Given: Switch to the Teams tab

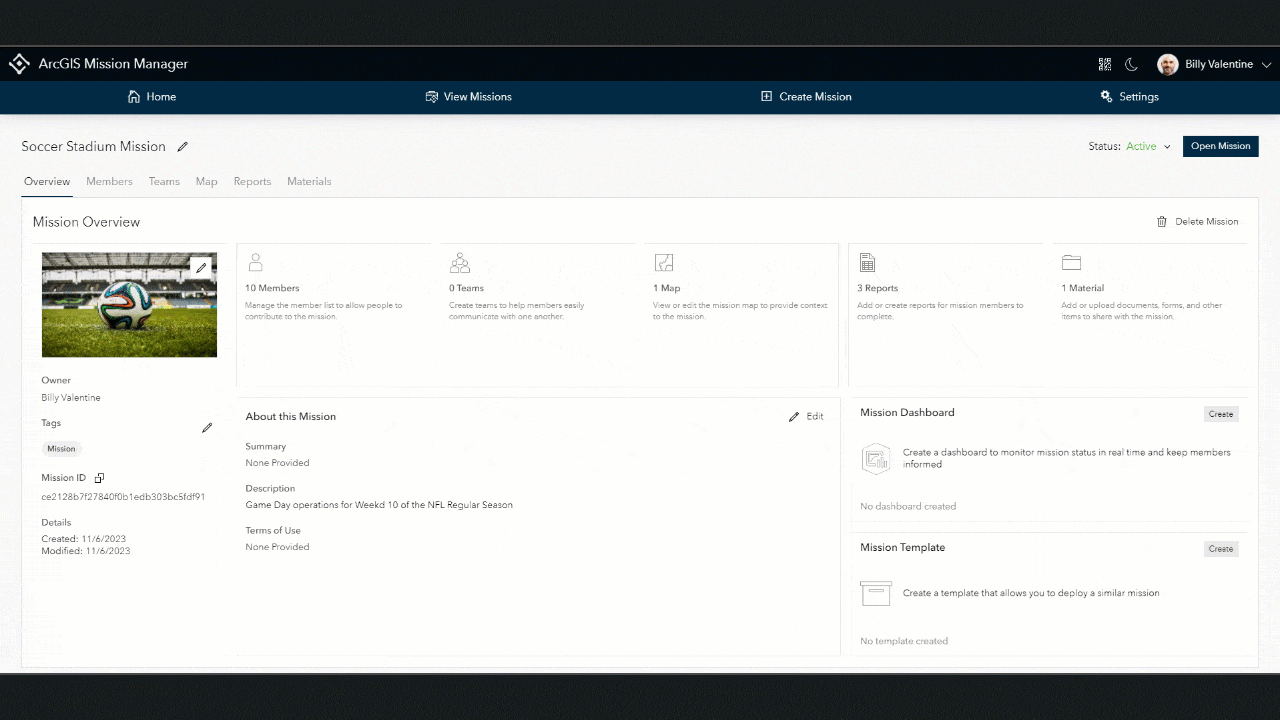Looking at the screenshot, I should (164, 182).
